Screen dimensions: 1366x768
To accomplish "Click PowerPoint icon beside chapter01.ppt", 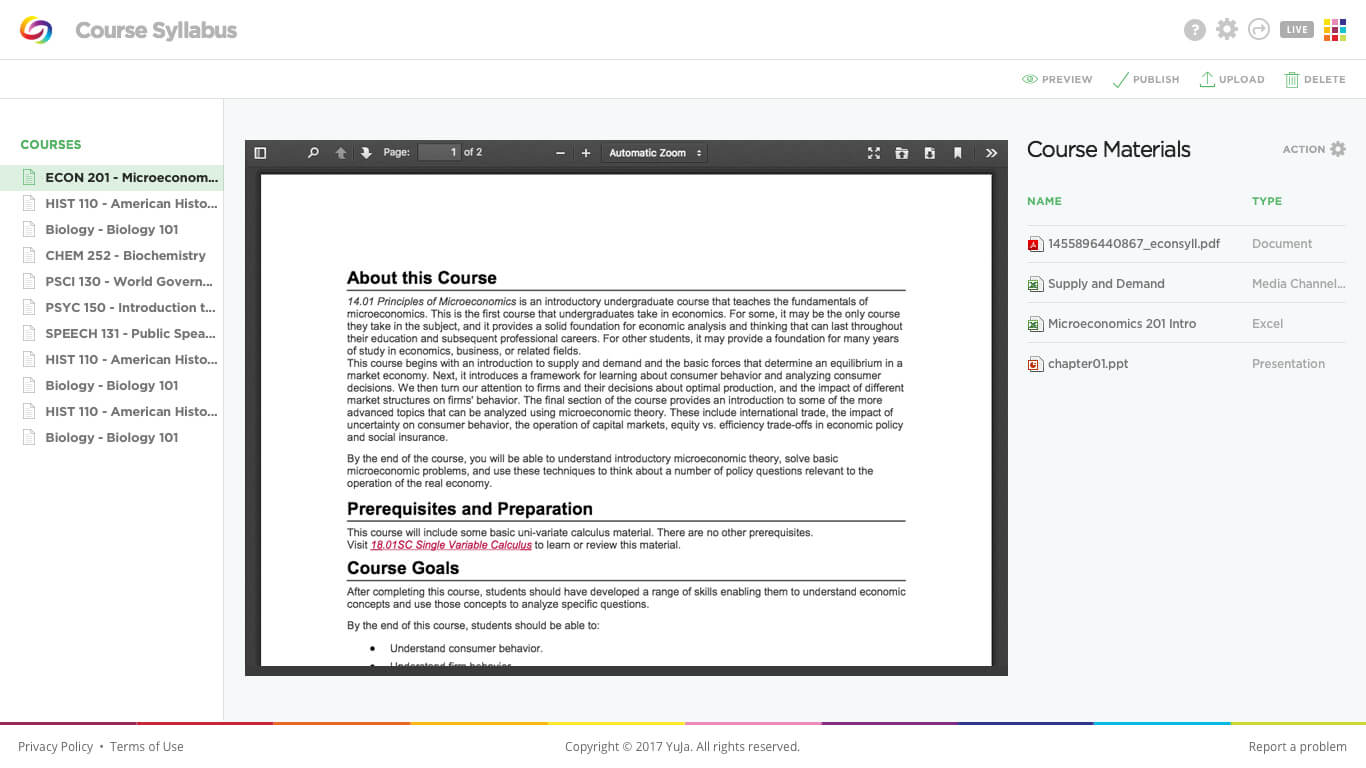I will coord(1035,364).
